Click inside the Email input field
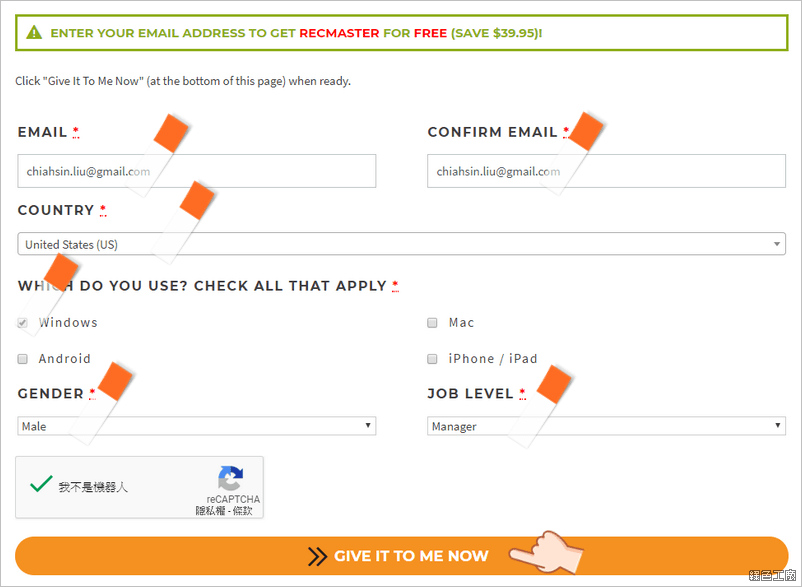Viewport: 802px width, 587px height. coord(197,171)
